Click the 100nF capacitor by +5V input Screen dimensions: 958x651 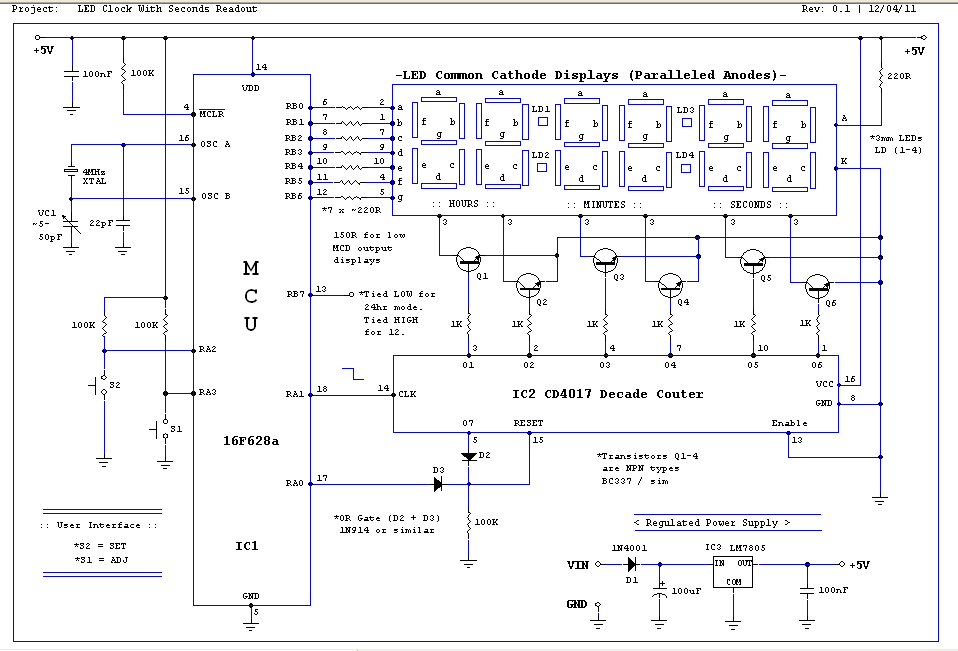pyautogui.click(x=72, y=74)
